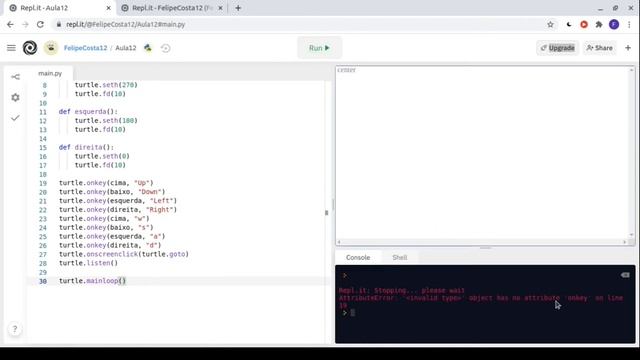Switch to the Console tab
The width and height of the screenshot is (640, 360).
358,258
